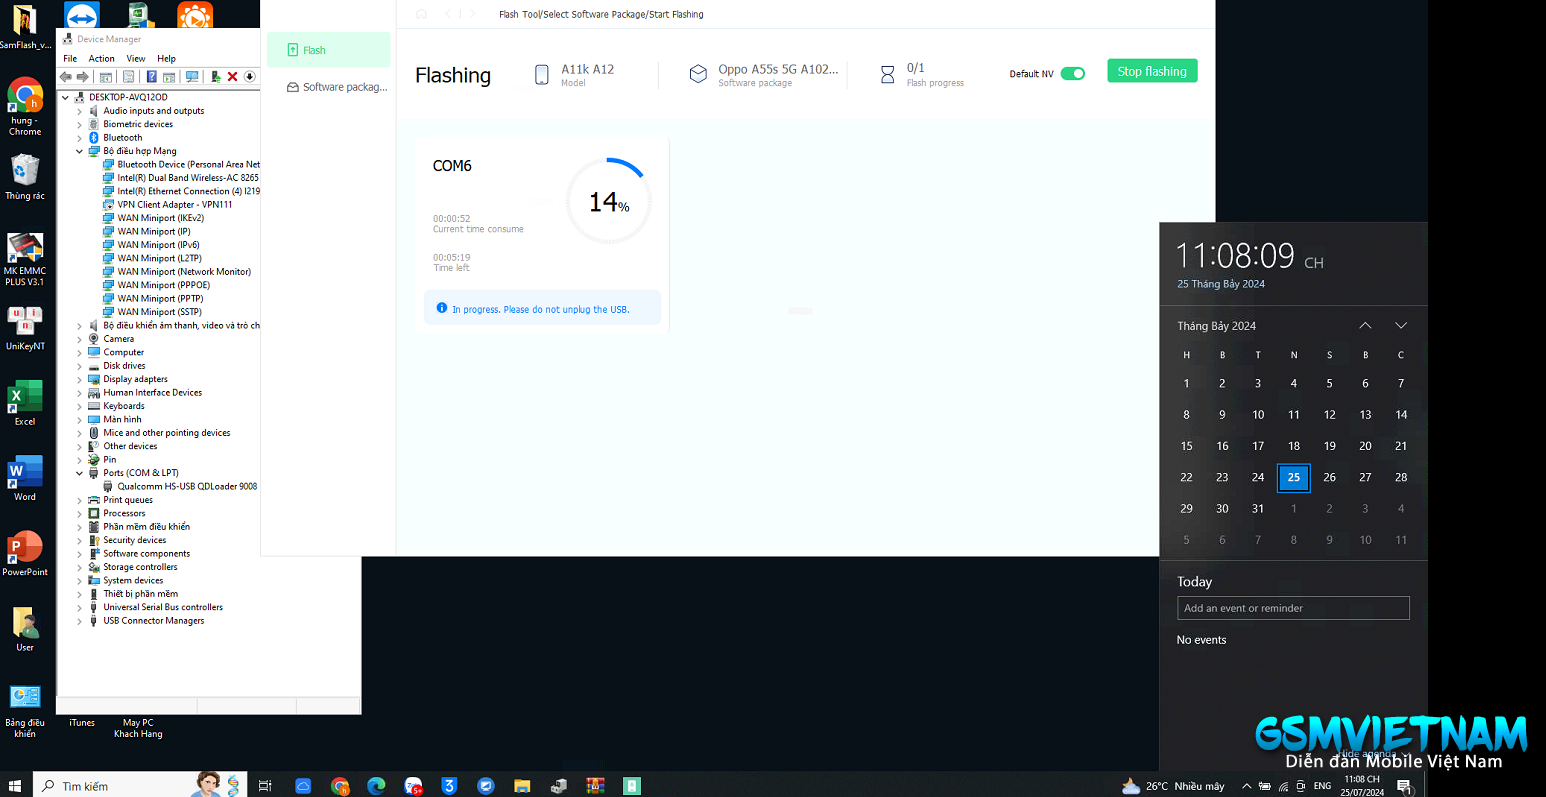
Task: Click the notification center icon in system tray
Action: pos(1405,786)
